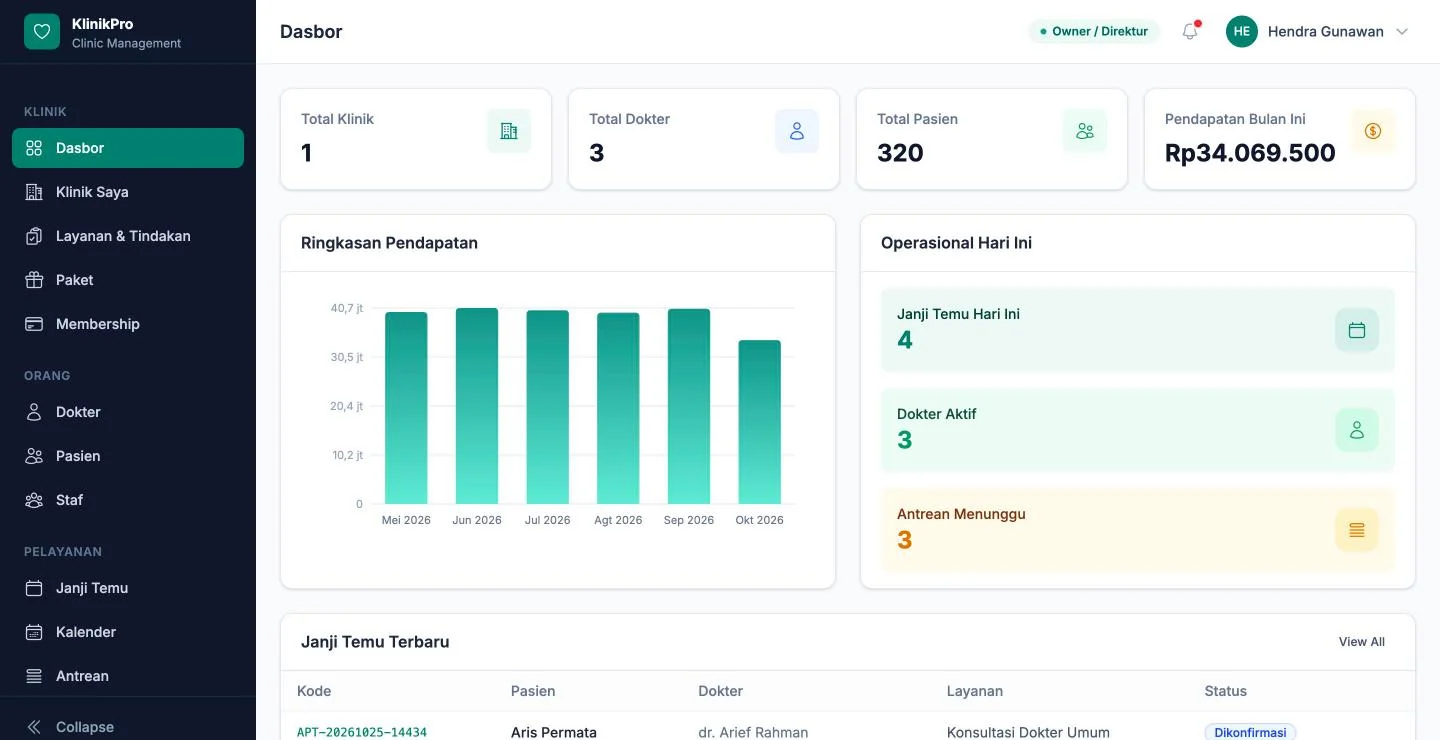Go to the Pasien page
Screen dimensions: 1440x740
coord(128,456)
